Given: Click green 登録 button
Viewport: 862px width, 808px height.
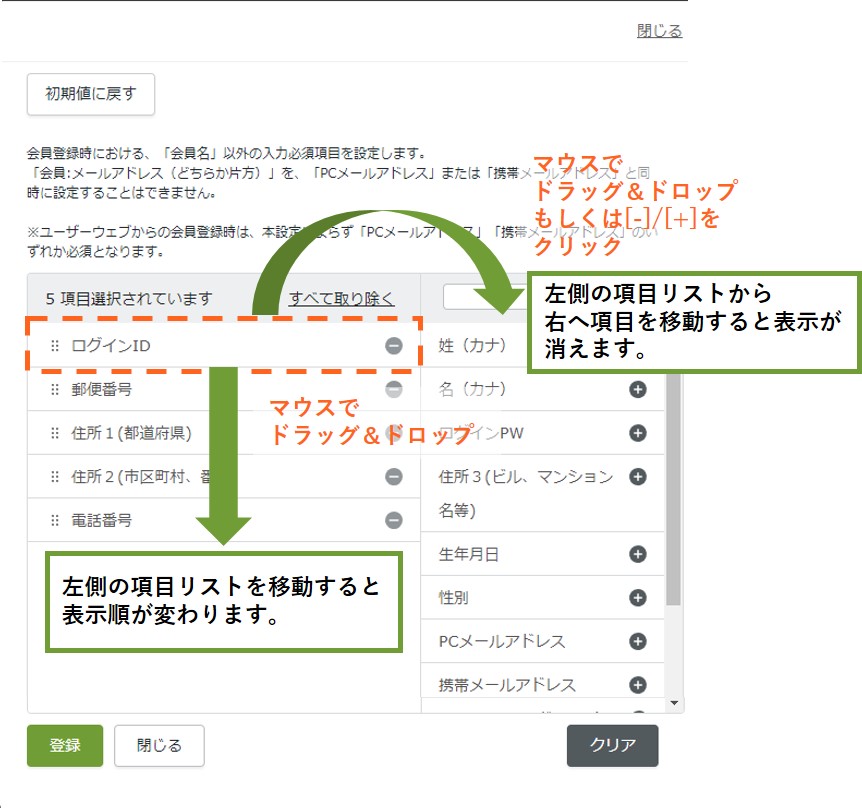Looking at the screenshot, I should click(x=65, y=745).
